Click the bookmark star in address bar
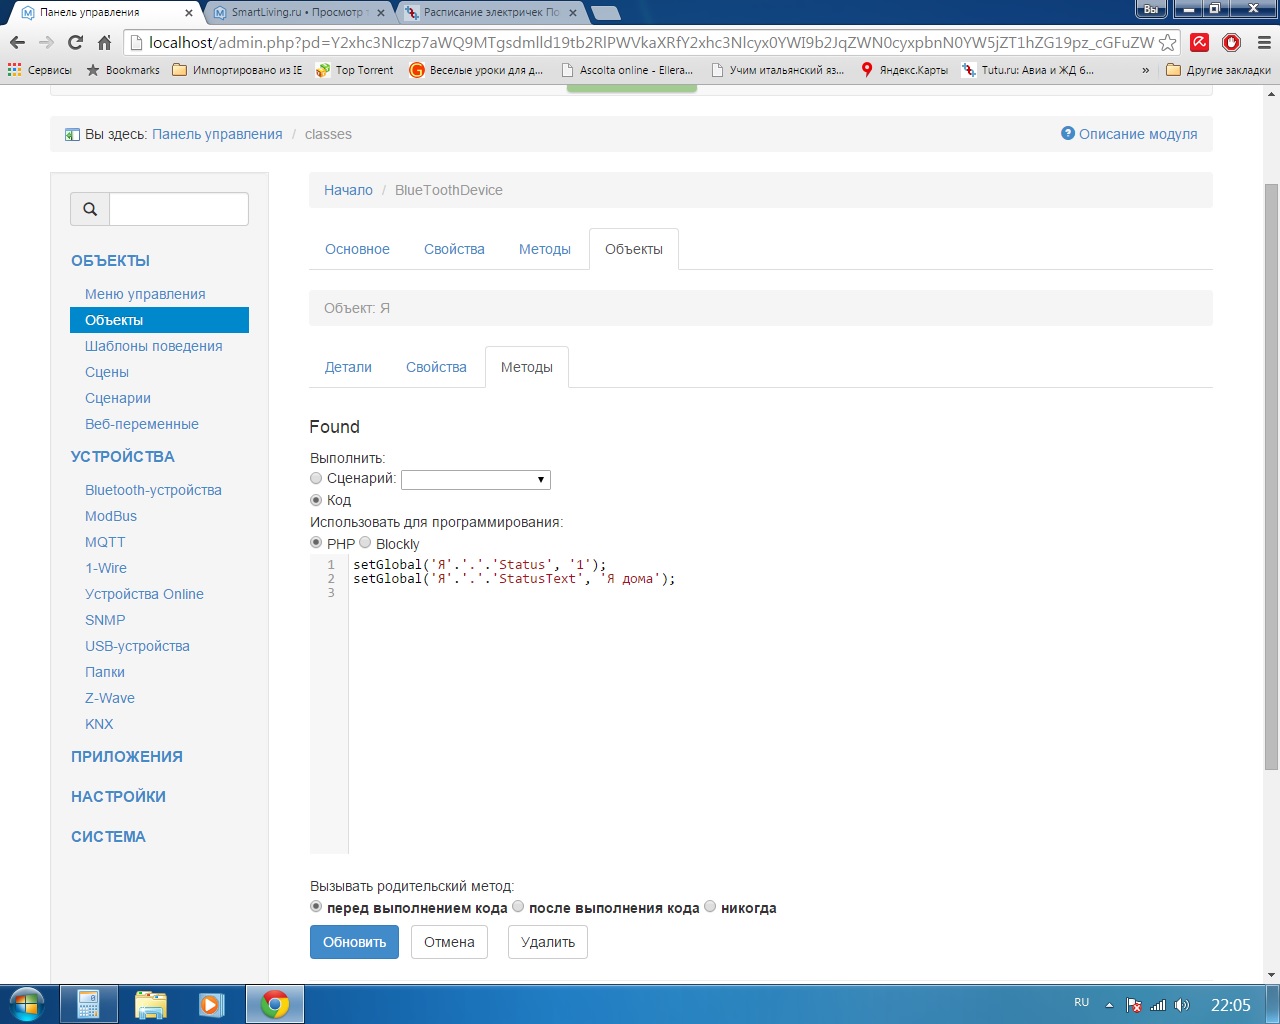 coord(1167,43)
